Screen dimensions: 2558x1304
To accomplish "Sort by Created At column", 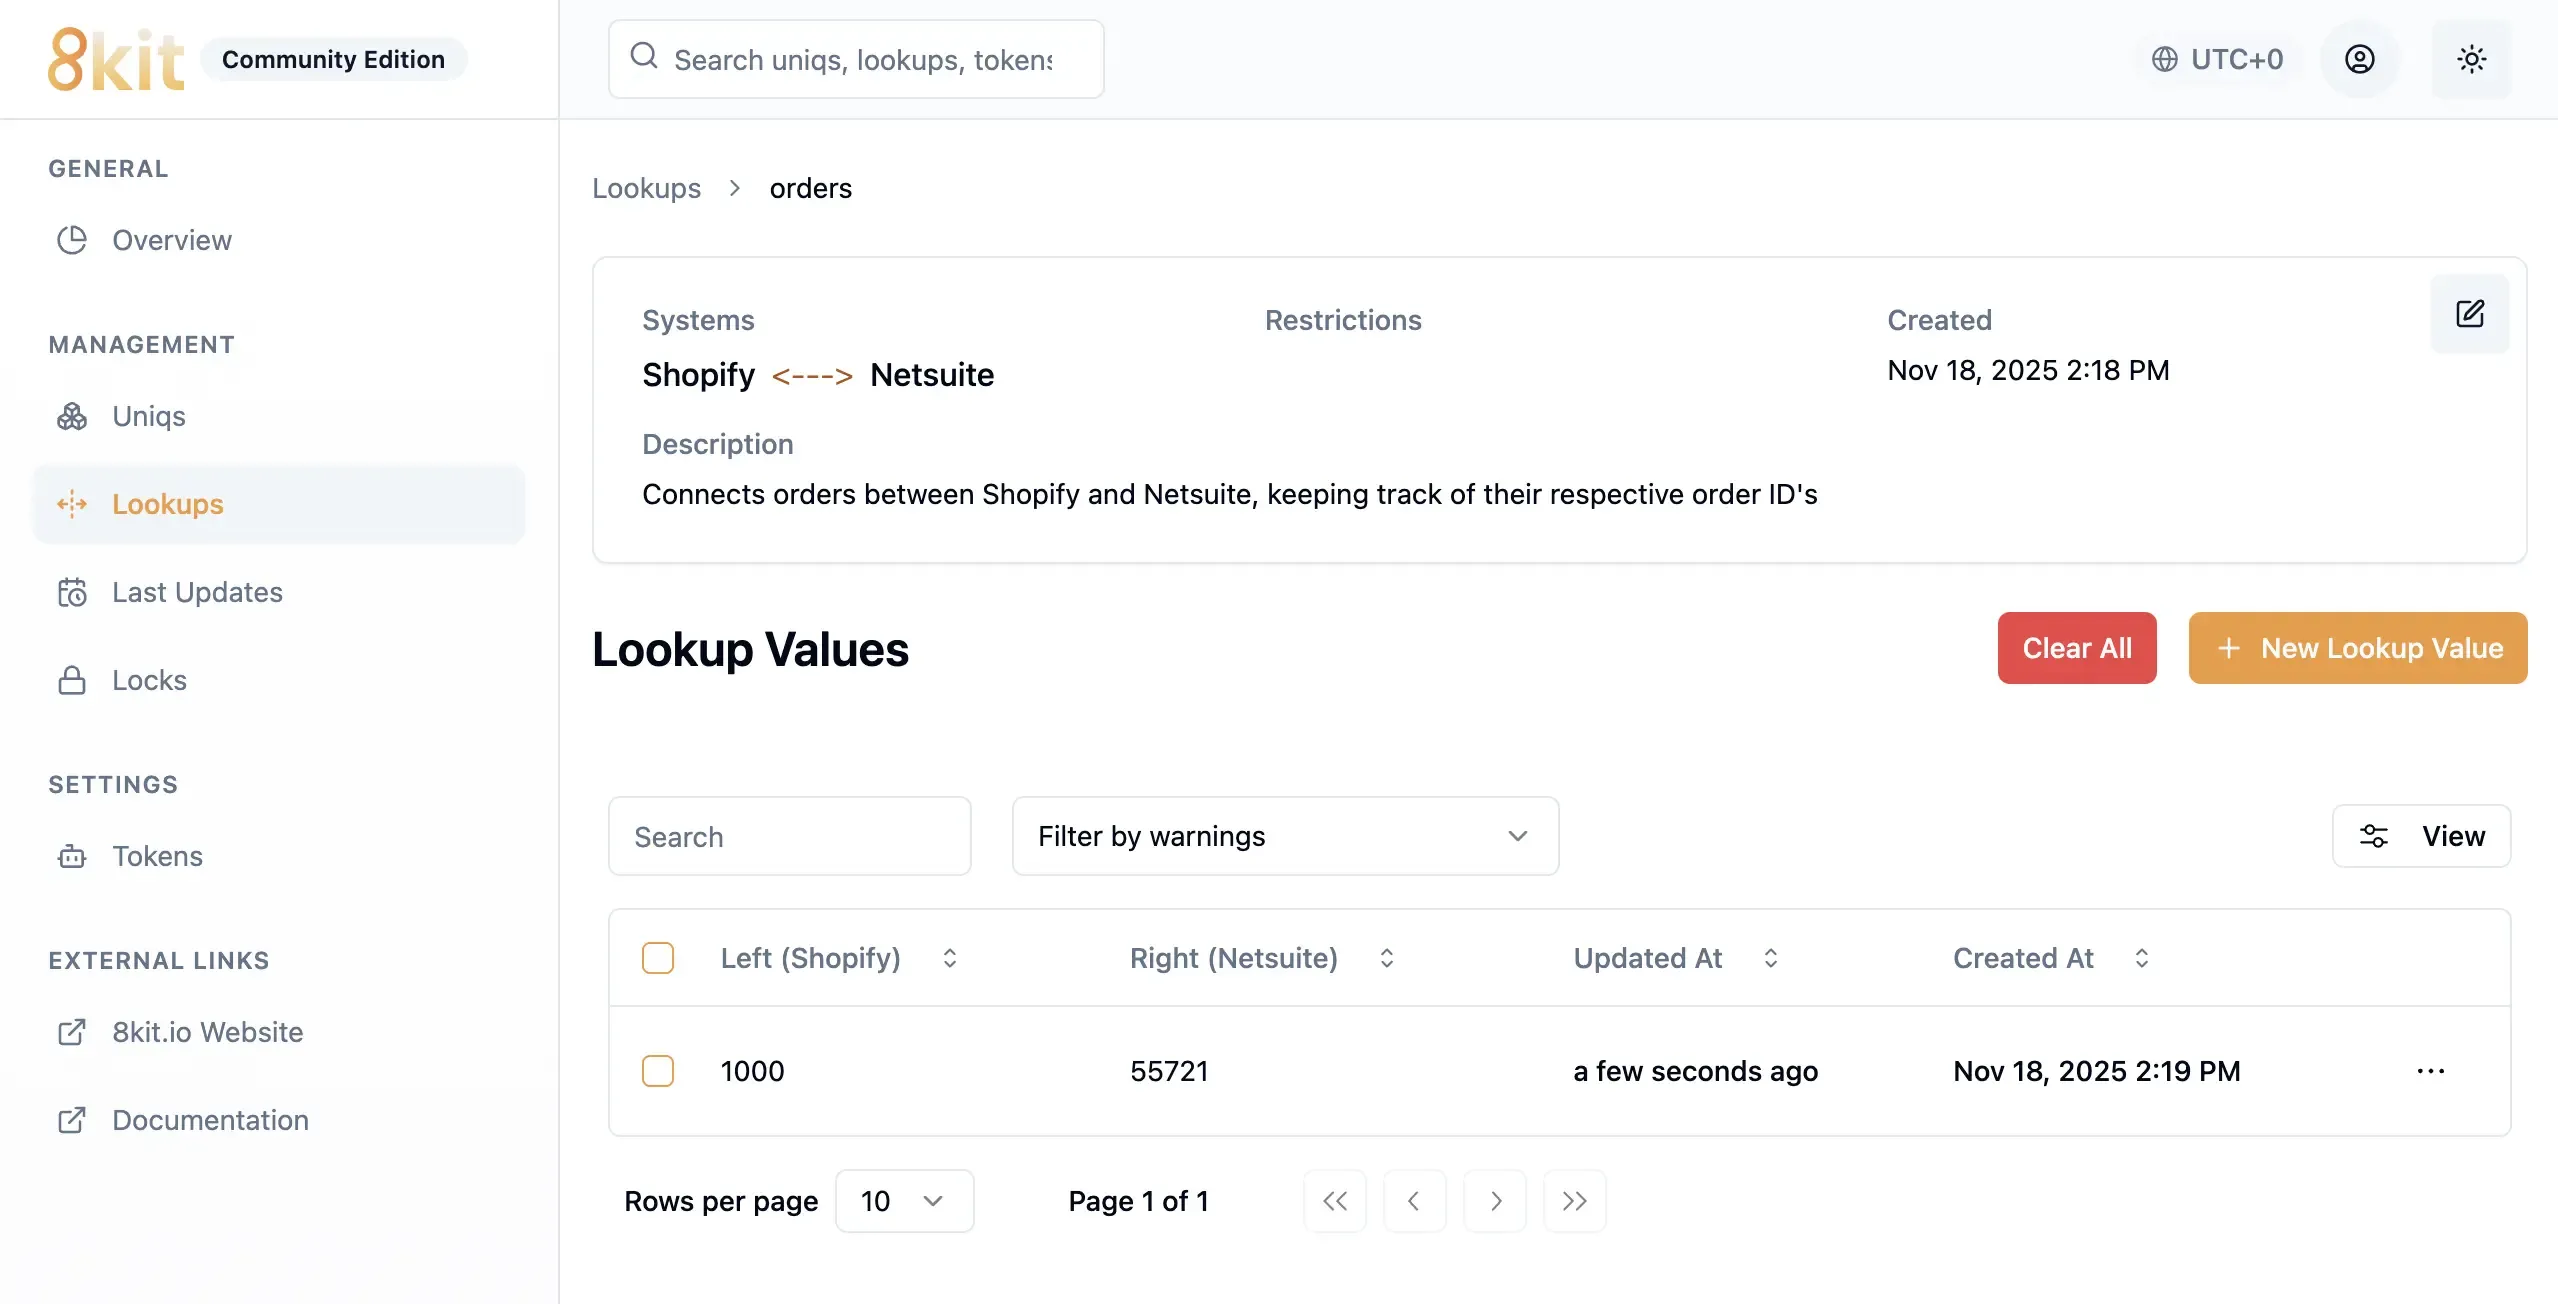I will pos(2052,958).
